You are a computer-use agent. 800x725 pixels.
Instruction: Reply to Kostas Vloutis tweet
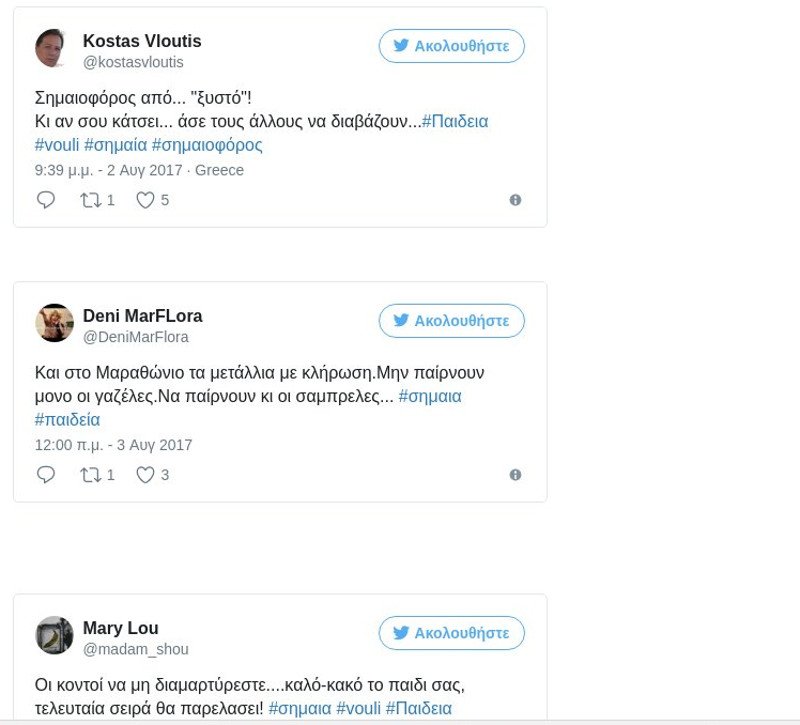pyautogui.click(x=46, y=199)
